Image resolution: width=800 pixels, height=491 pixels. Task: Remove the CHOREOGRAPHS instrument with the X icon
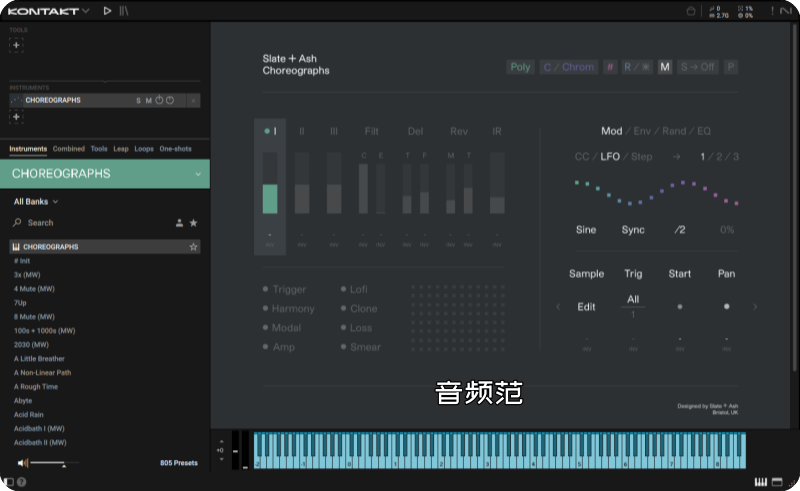pos(193,100)
